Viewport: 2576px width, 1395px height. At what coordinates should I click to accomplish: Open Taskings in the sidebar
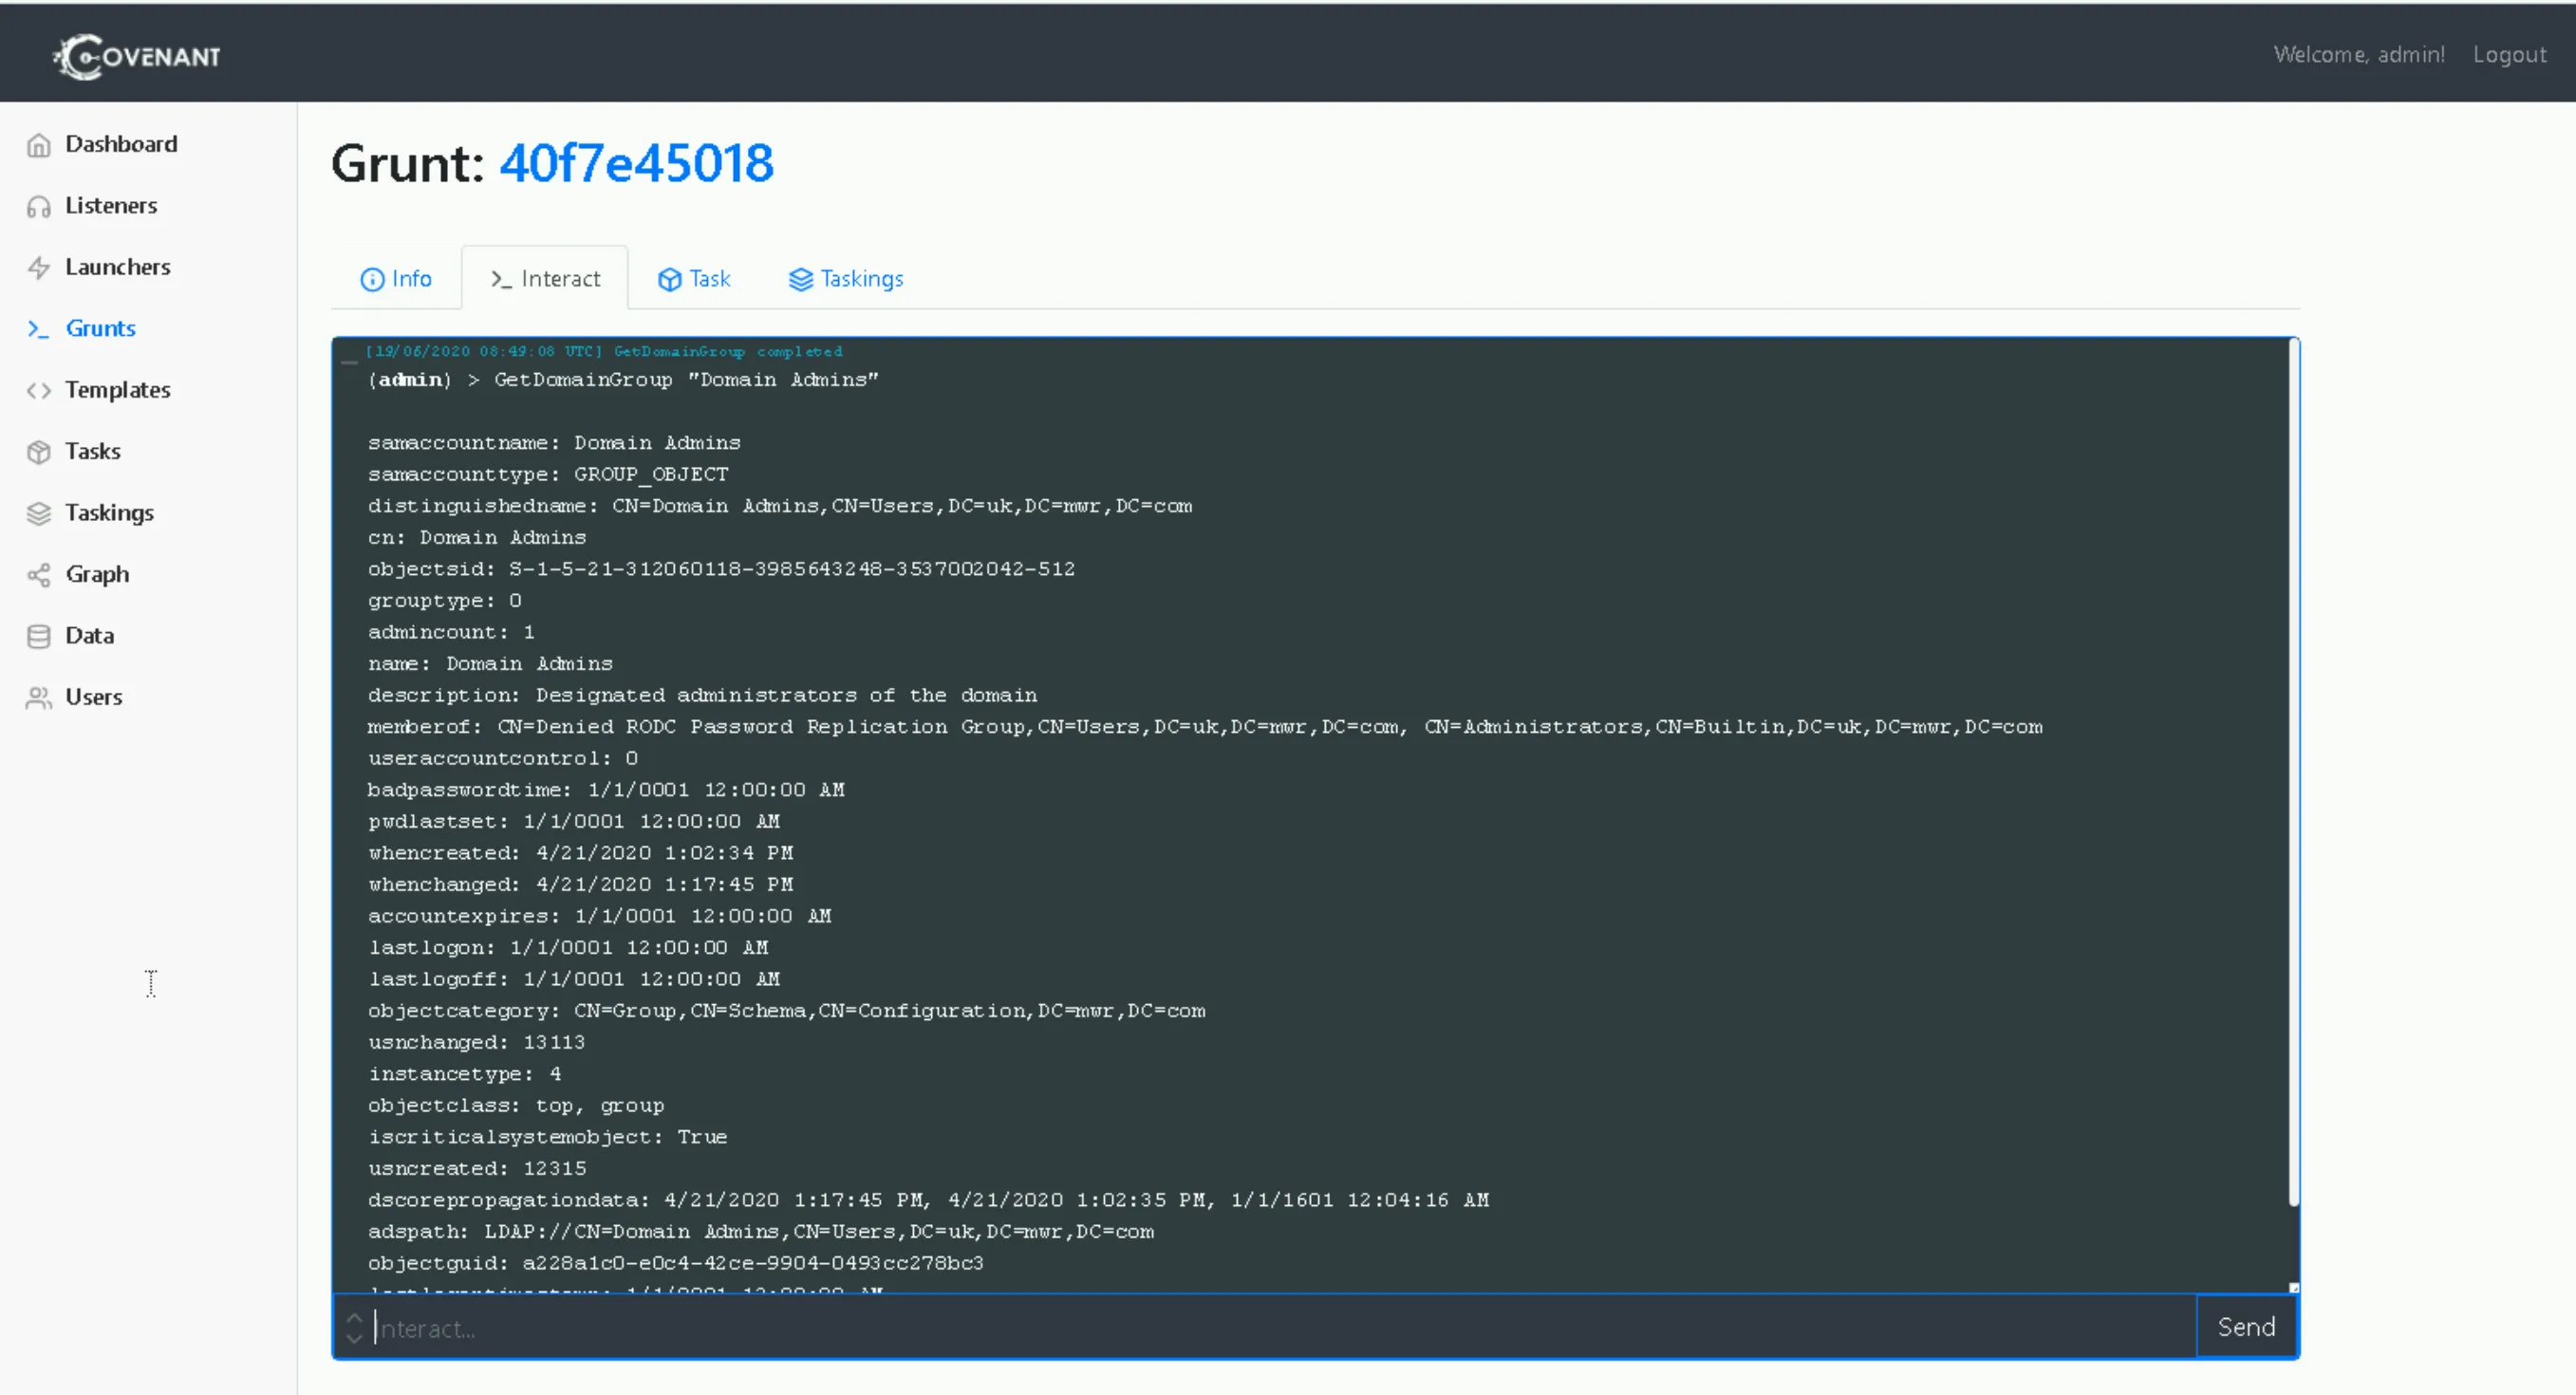point(110,513)
